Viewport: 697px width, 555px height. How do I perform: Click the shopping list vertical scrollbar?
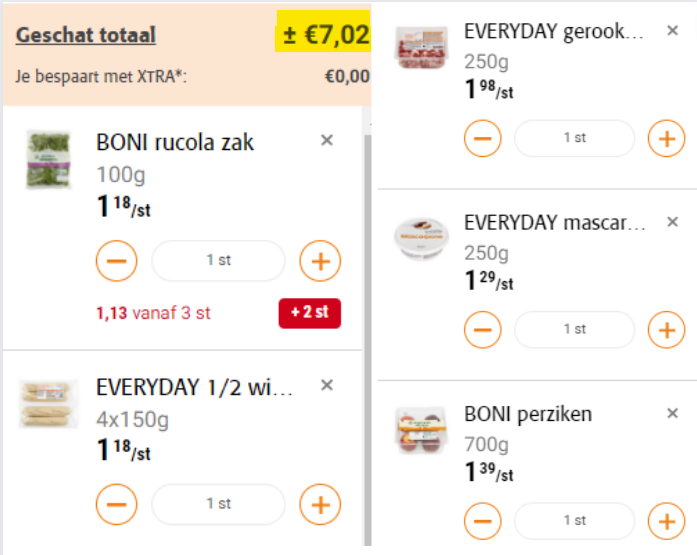pos(368,340)
